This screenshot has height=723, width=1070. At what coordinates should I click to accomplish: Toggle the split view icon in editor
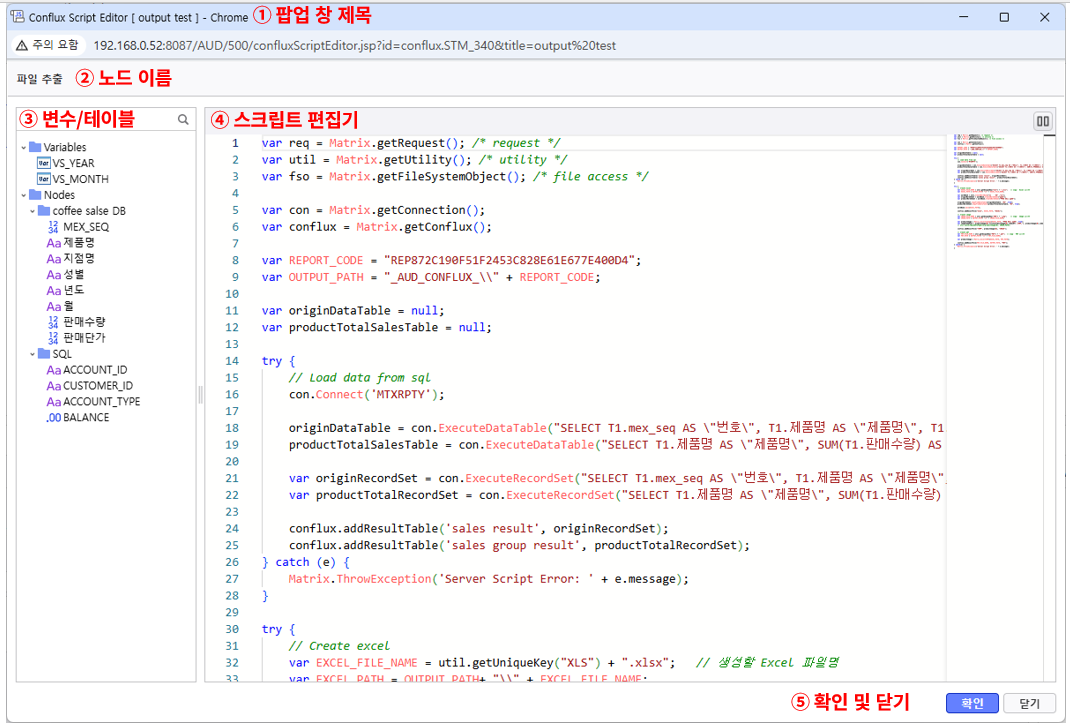click(1043, 121)
